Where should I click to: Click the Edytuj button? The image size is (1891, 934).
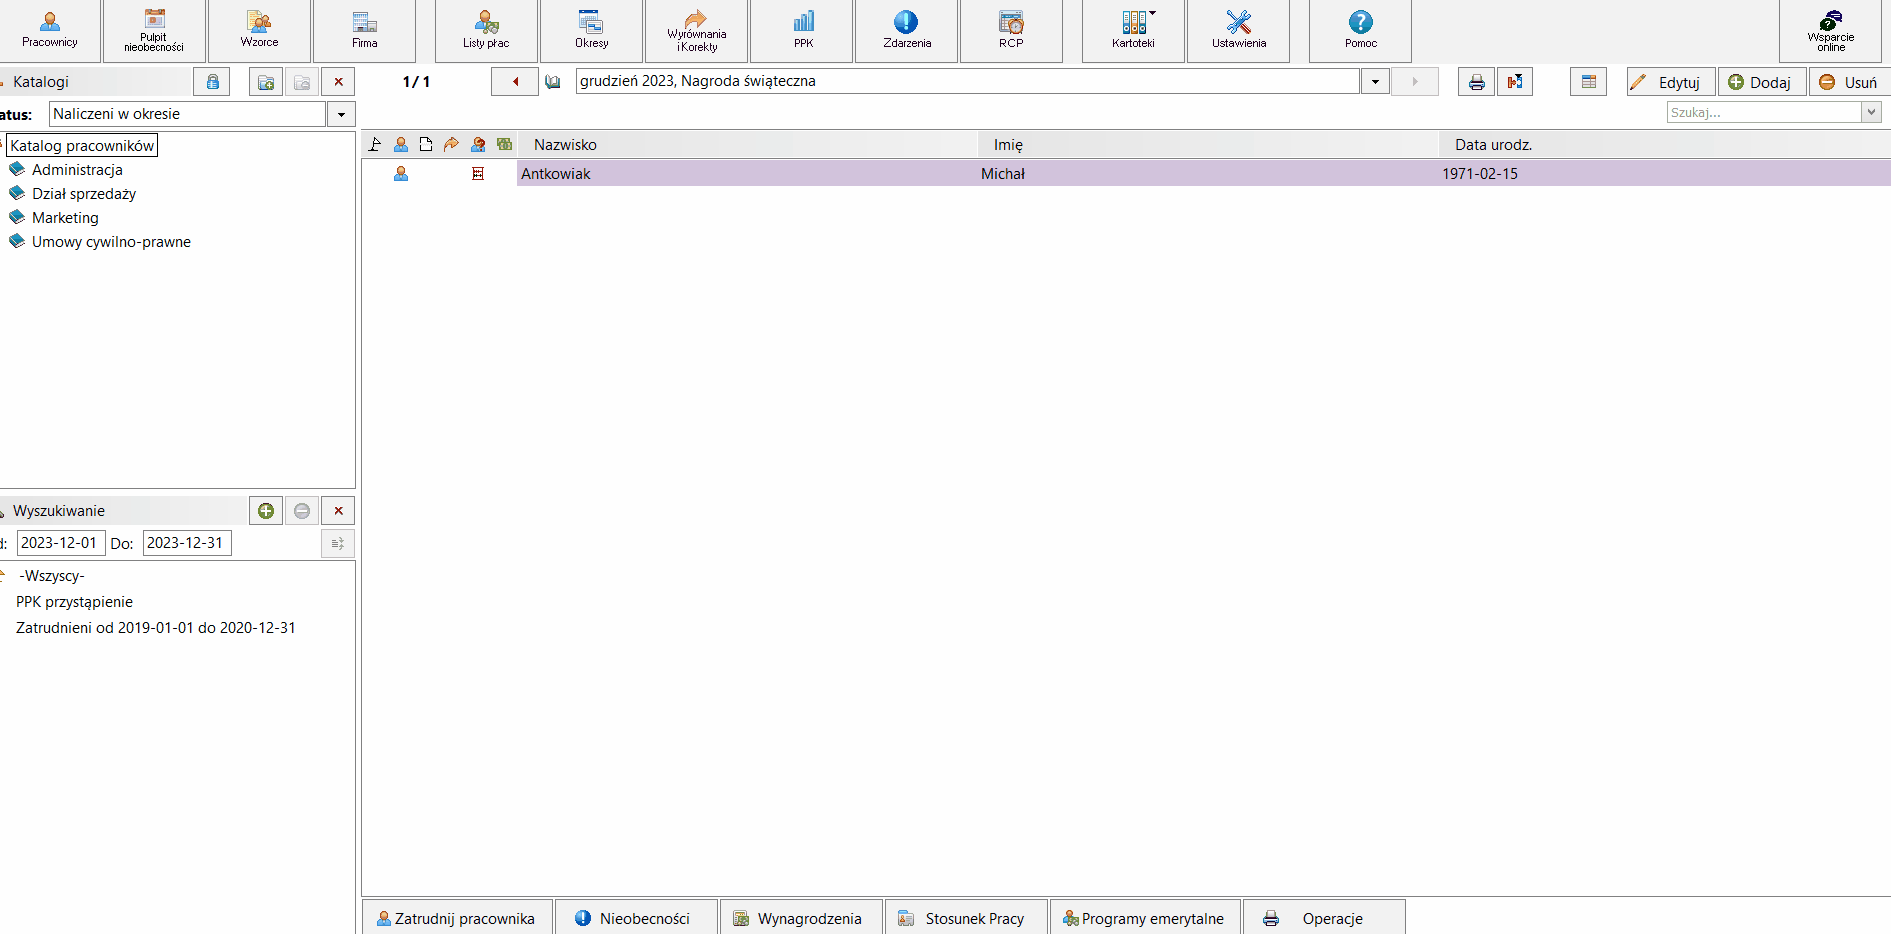coord(1671,82)
